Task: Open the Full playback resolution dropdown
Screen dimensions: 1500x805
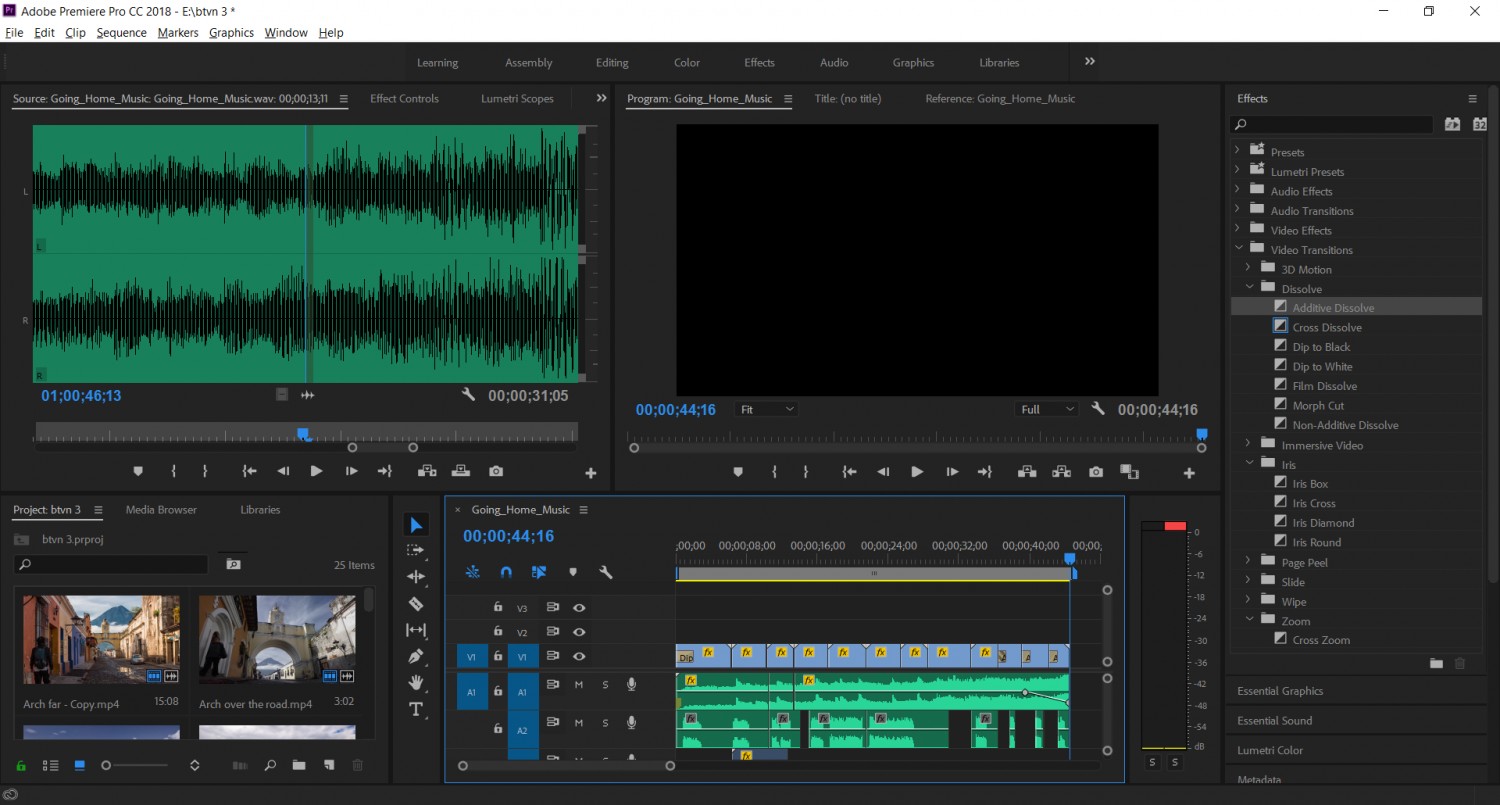Action: point(1047,409)
